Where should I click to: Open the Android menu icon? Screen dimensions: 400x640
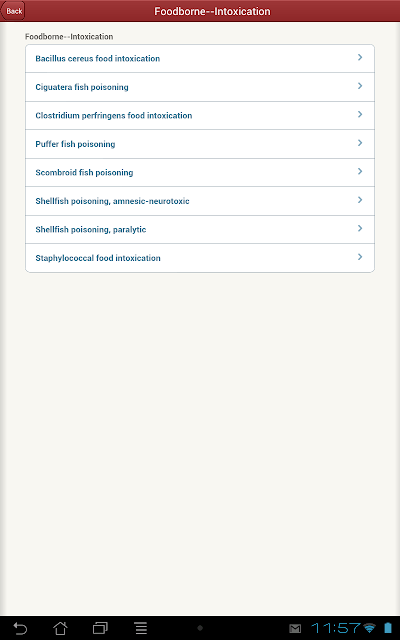(141, 628)
